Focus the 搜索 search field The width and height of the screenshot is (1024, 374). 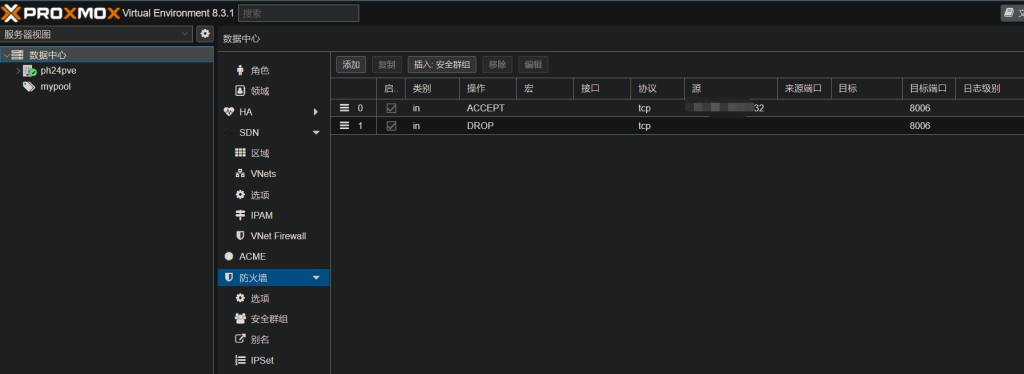pyautogui.click(x=298, y=13)
